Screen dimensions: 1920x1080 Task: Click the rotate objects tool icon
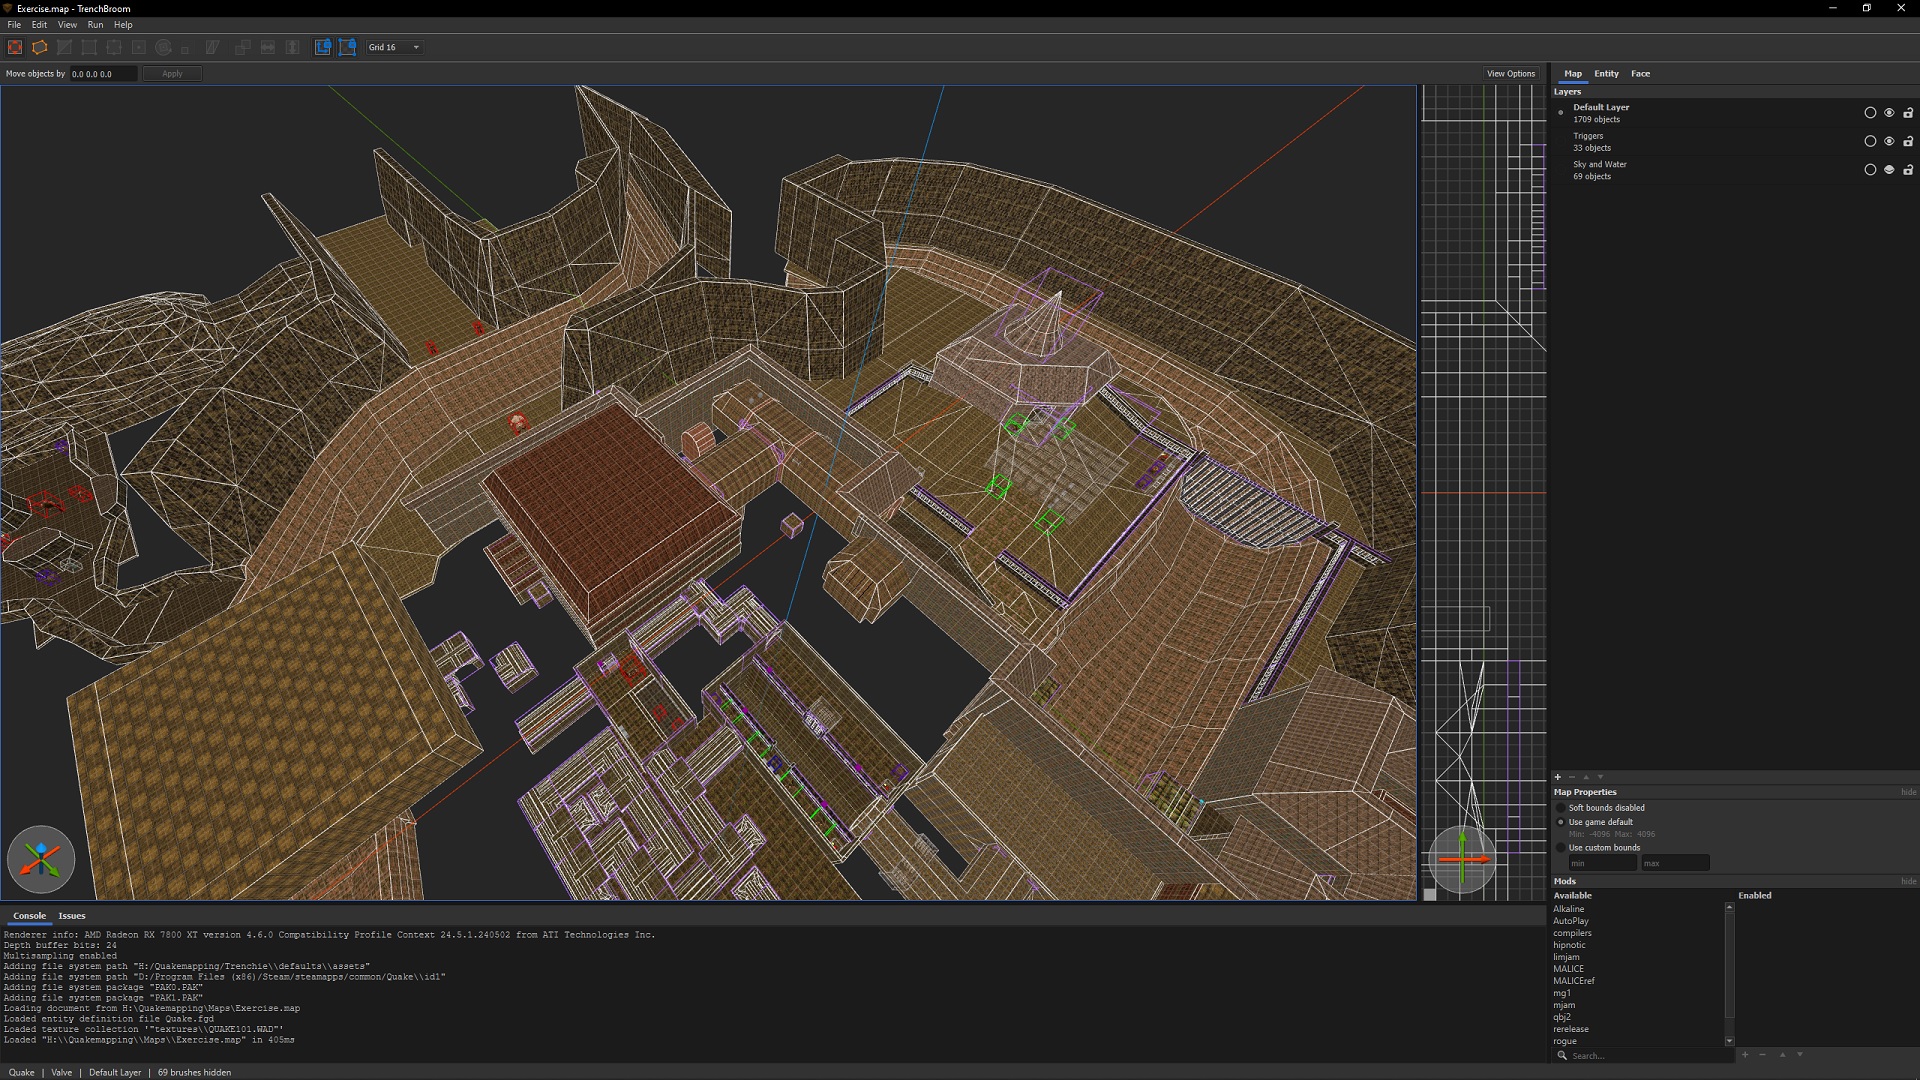[164, 47]
